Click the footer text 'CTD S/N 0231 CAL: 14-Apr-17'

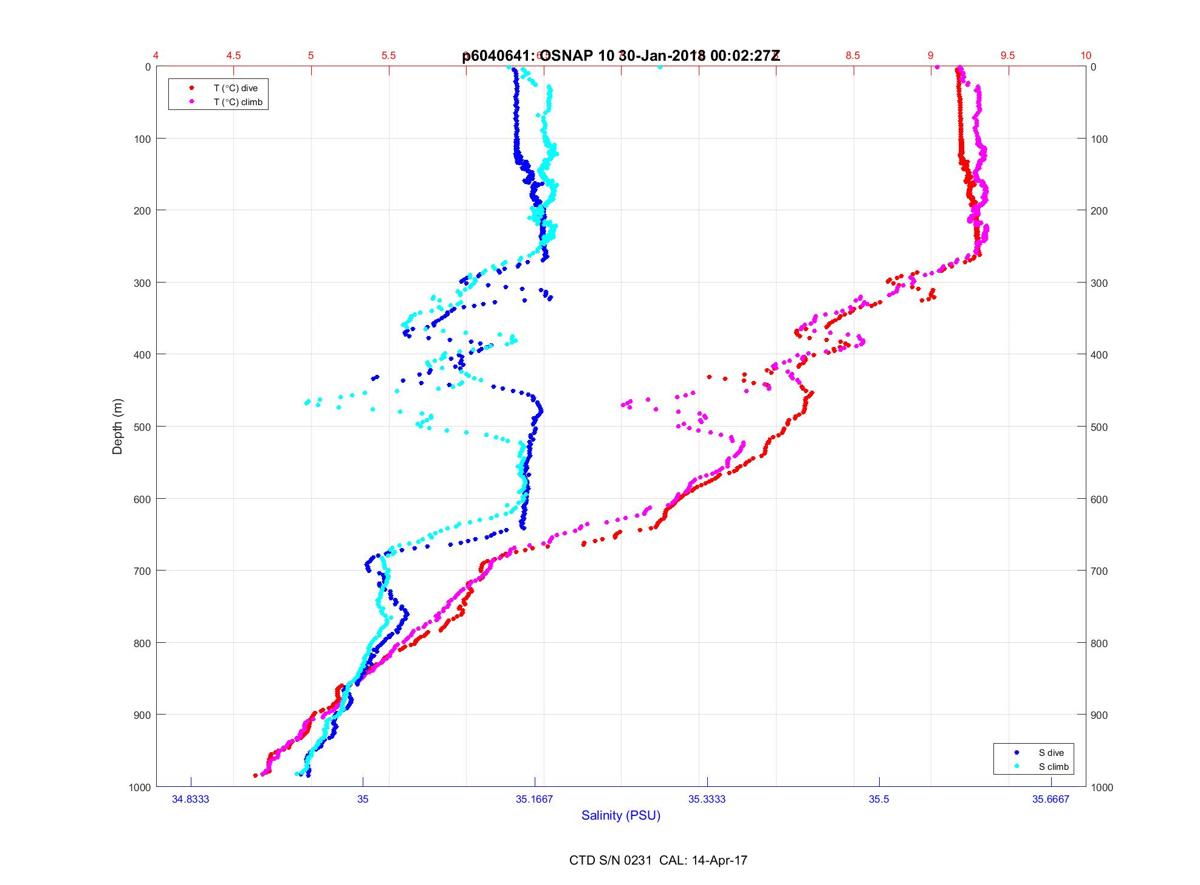coord(656,859)
